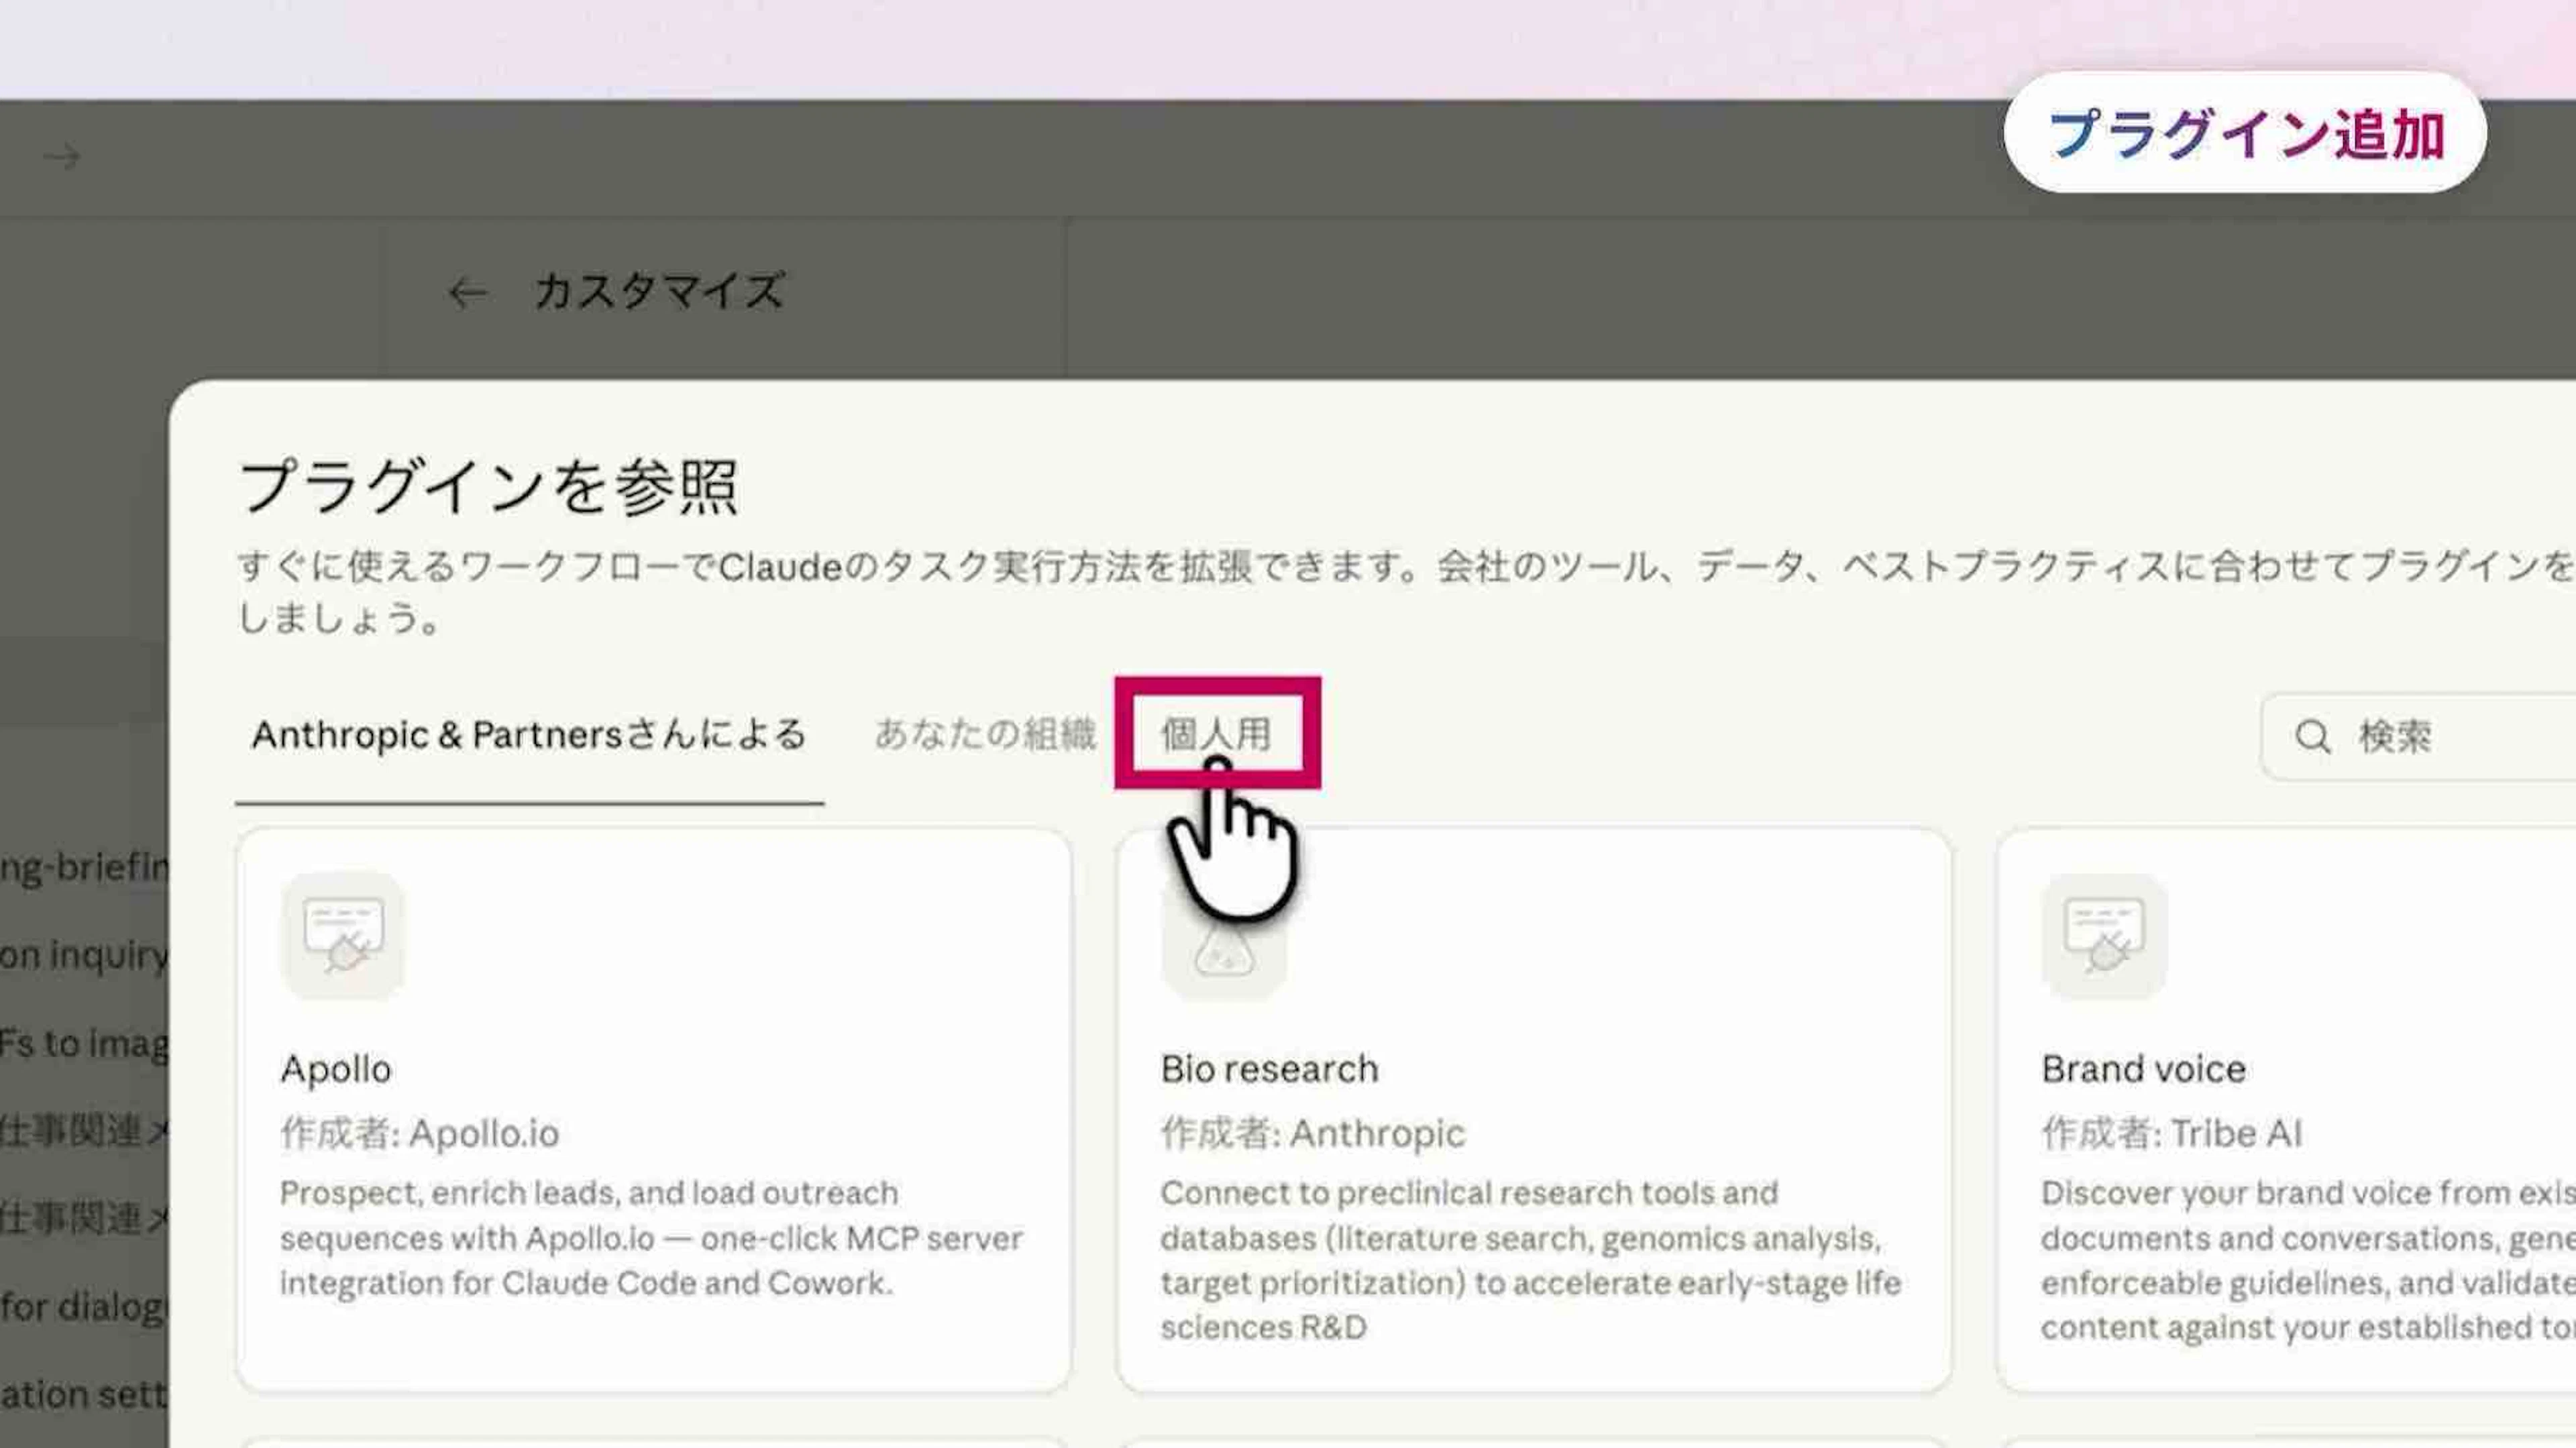The width and height of the screenshot is (2576, 1448).
Task: Click the Apollo card description text
Action: (650, 1238)
